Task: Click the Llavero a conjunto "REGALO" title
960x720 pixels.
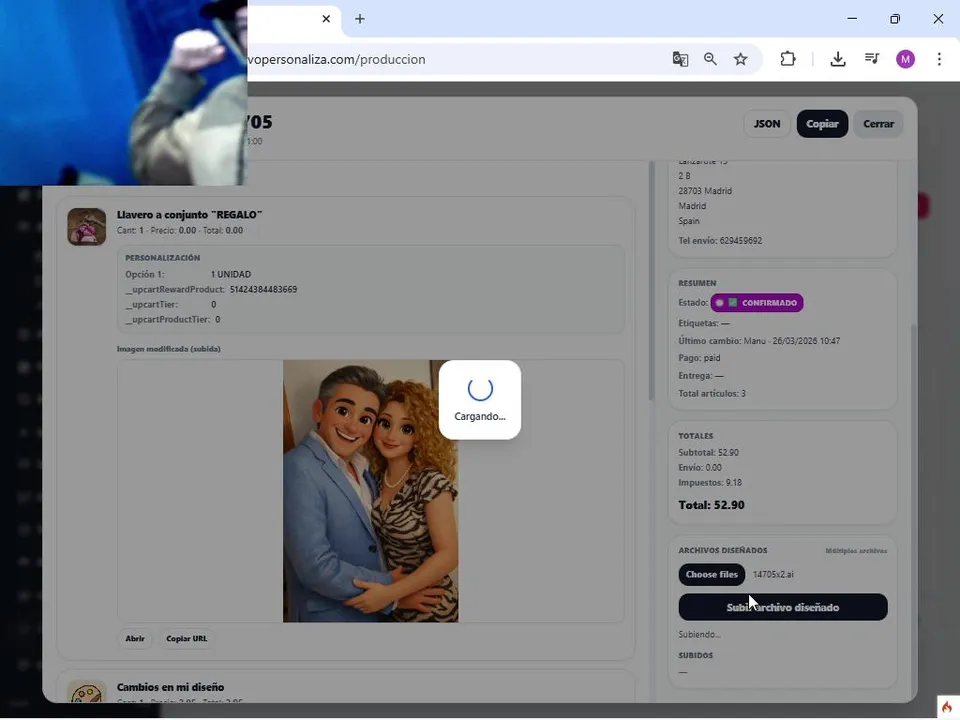Action: pos(189,215)
